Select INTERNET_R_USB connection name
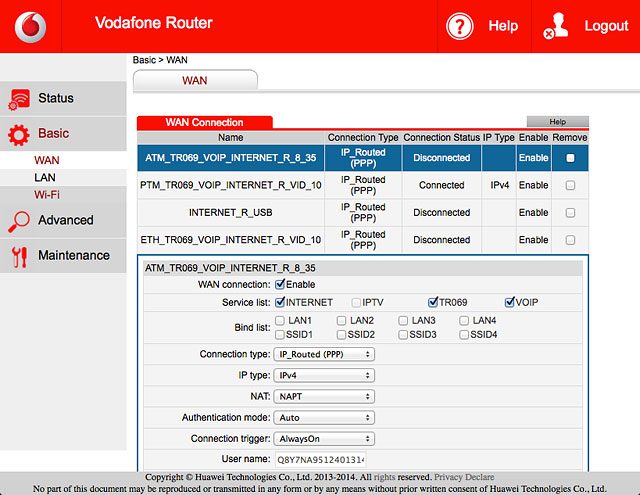The width and height of the screenshot is (640, 495). click(x=231, y=213)
